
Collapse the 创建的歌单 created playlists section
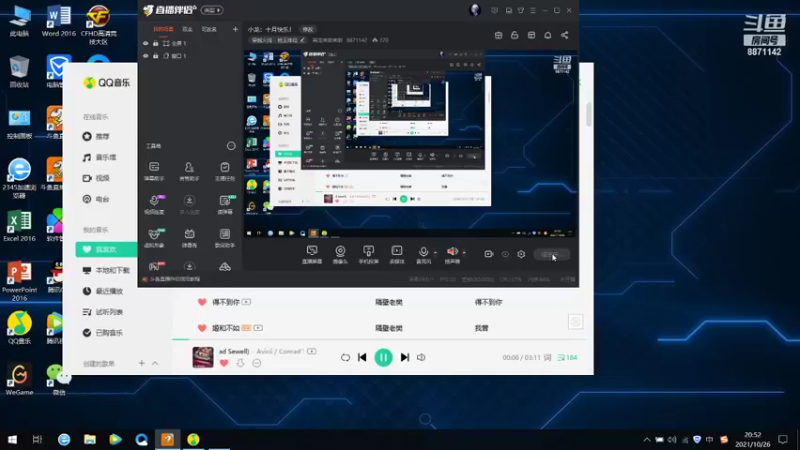(155, 363)
